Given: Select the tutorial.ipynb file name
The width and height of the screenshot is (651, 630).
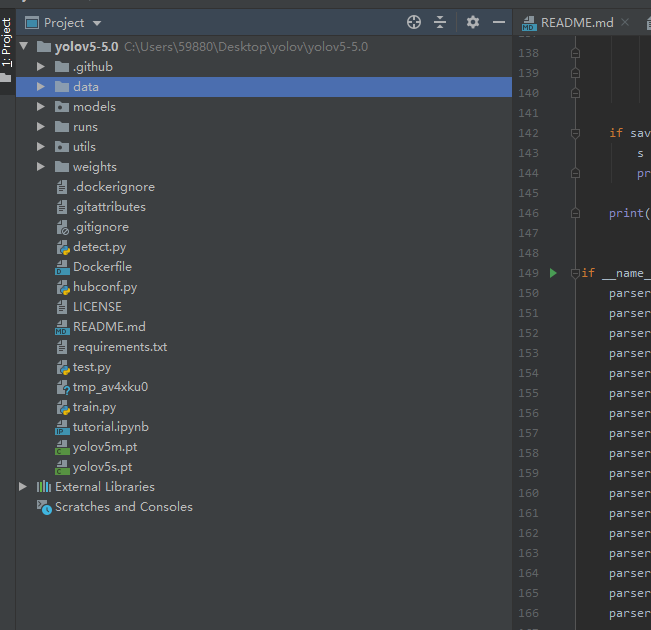Looking at the screenshot, I should coord(111,427).
